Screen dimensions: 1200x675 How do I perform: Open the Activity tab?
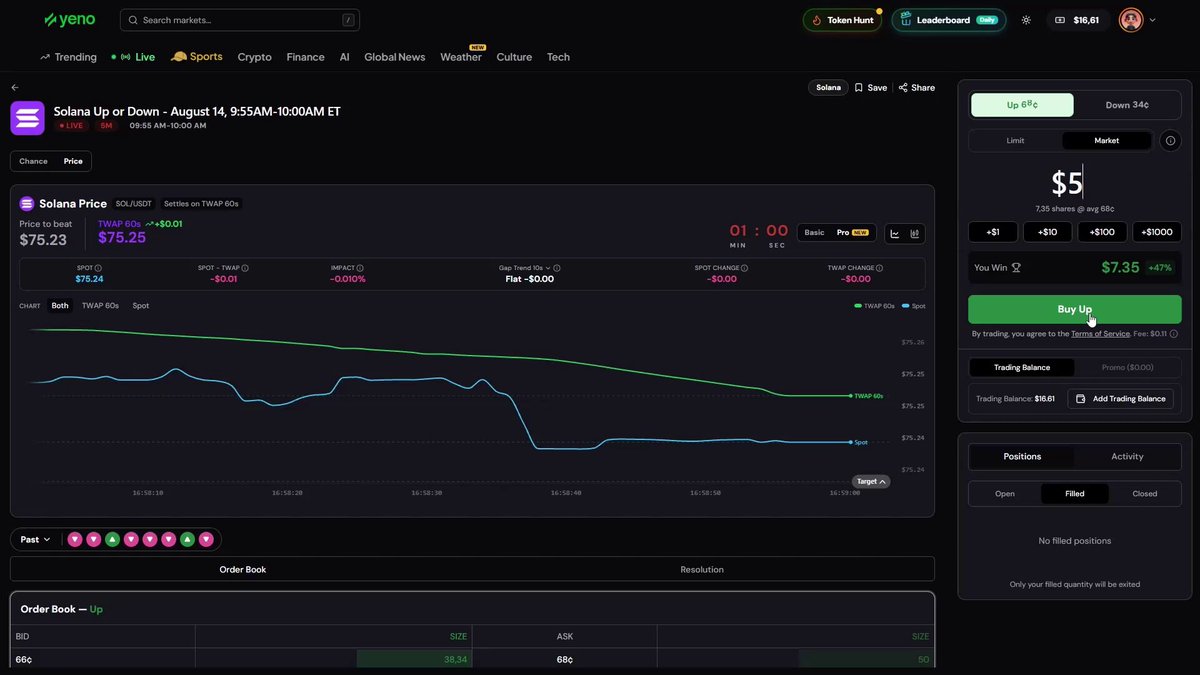(x=1127, y=457)
